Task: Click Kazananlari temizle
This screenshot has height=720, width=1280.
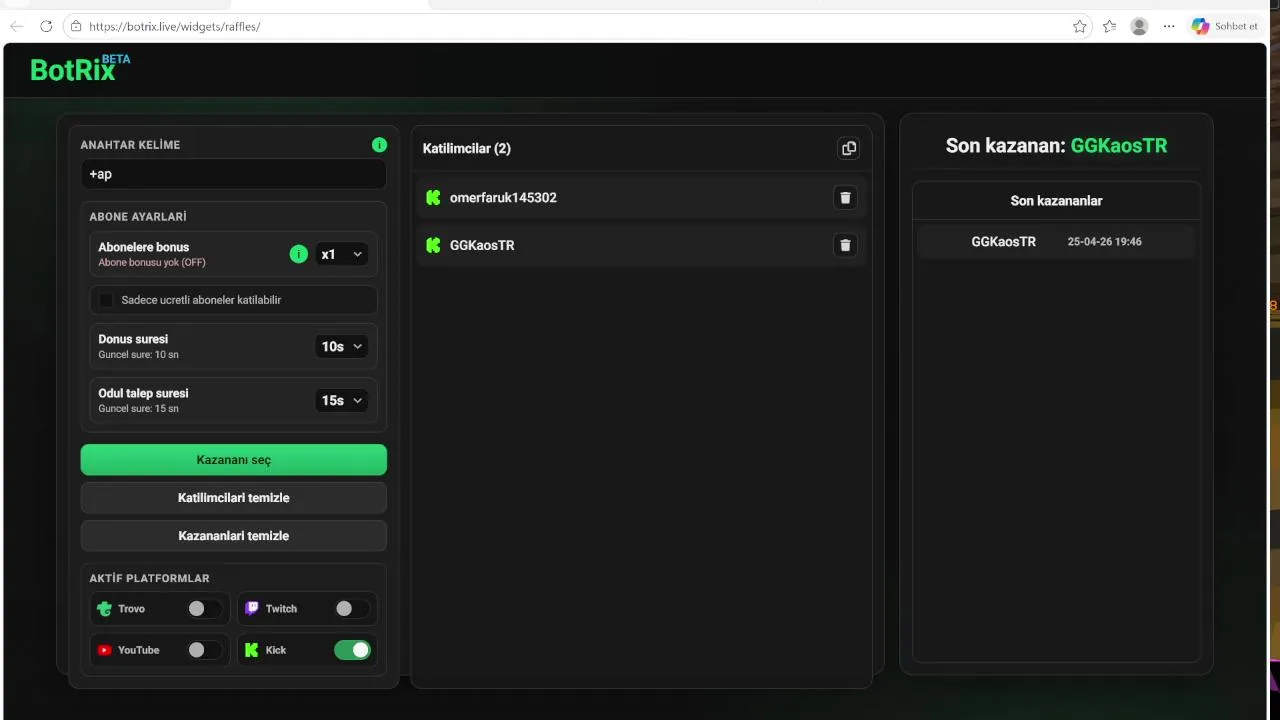Action: pyautogui.click(x=234, y=536)
